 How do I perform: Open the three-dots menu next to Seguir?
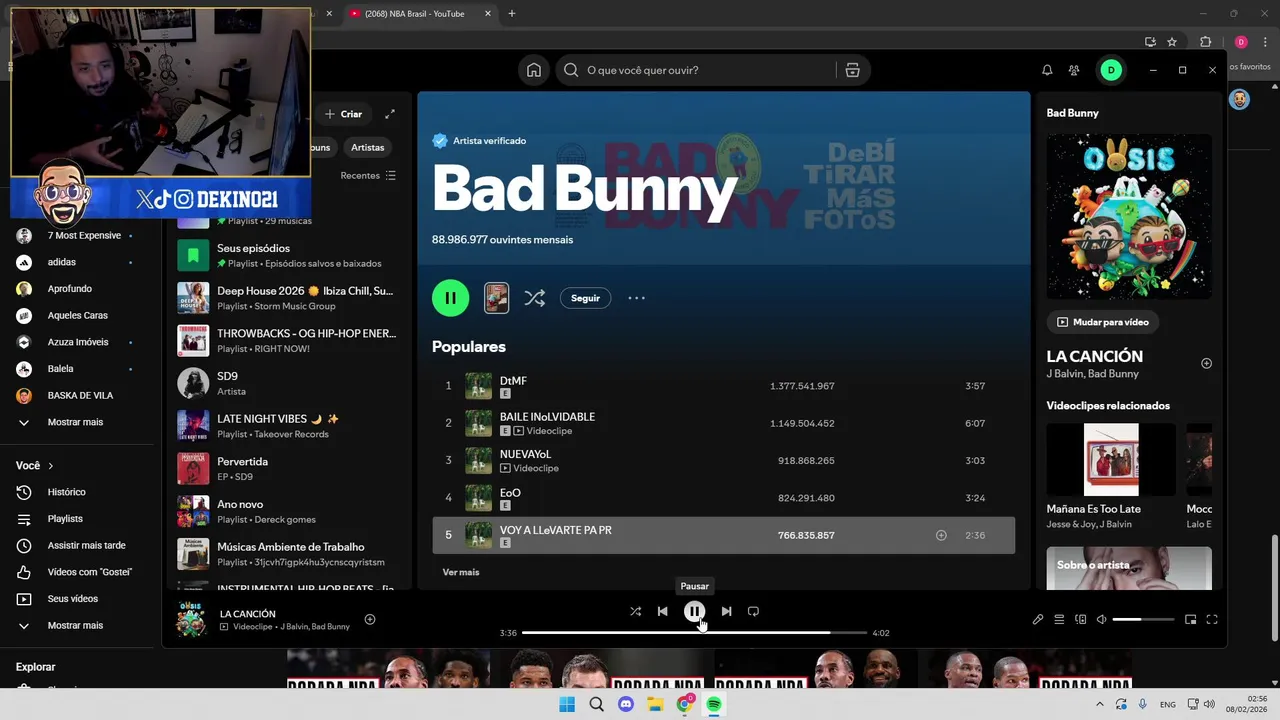[x=637, y=298]
